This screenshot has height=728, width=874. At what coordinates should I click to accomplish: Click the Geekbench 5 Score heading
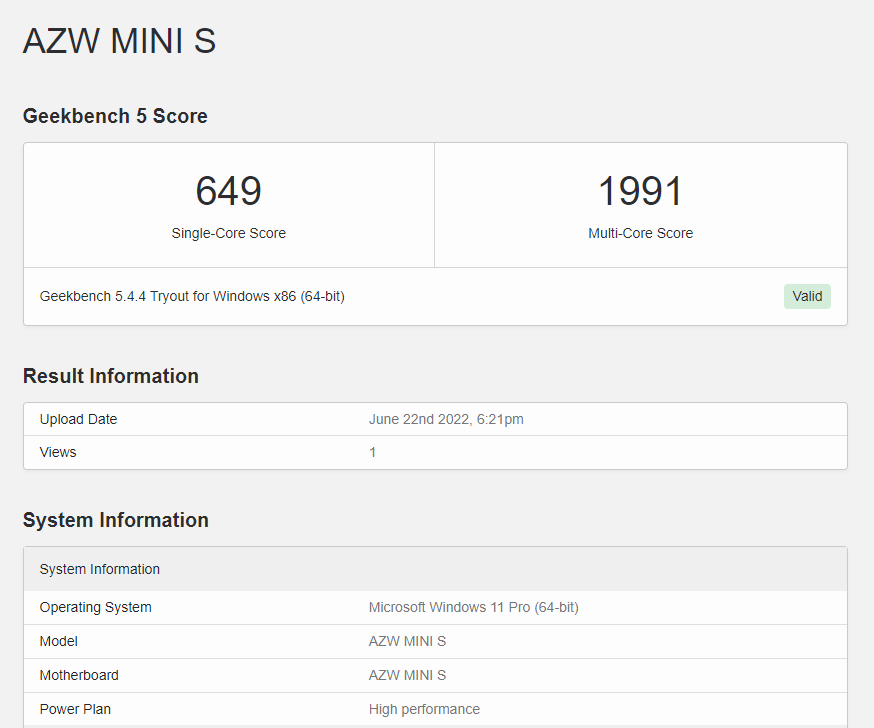pos(115,116)
